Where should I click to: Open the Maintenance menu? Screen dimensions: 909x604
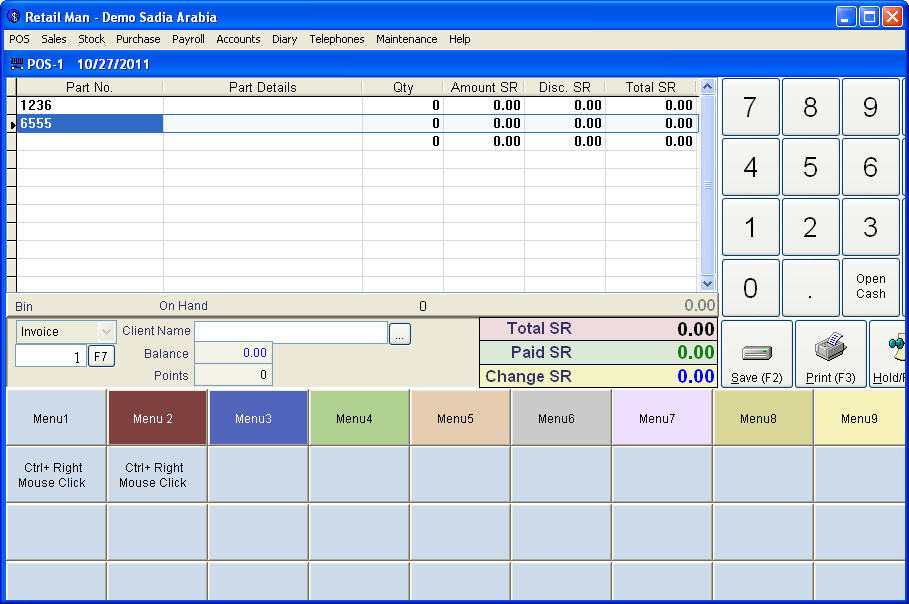pyautogui.click(x=406, y=39)
